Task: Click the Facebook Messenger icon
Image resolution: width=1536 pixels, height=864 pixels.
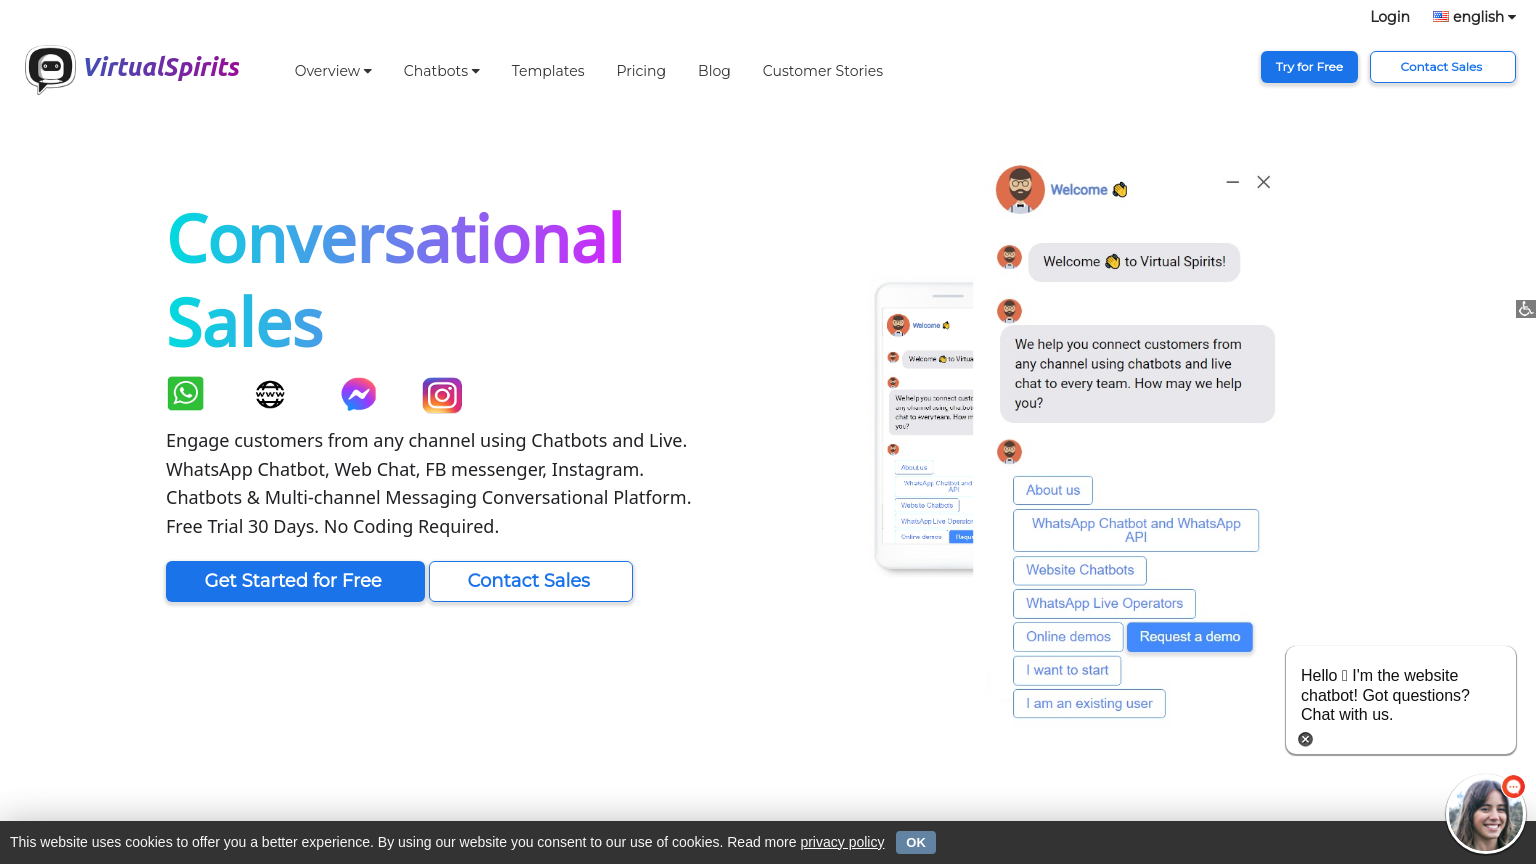Action: pyautogui.click(x=358, y=395)
